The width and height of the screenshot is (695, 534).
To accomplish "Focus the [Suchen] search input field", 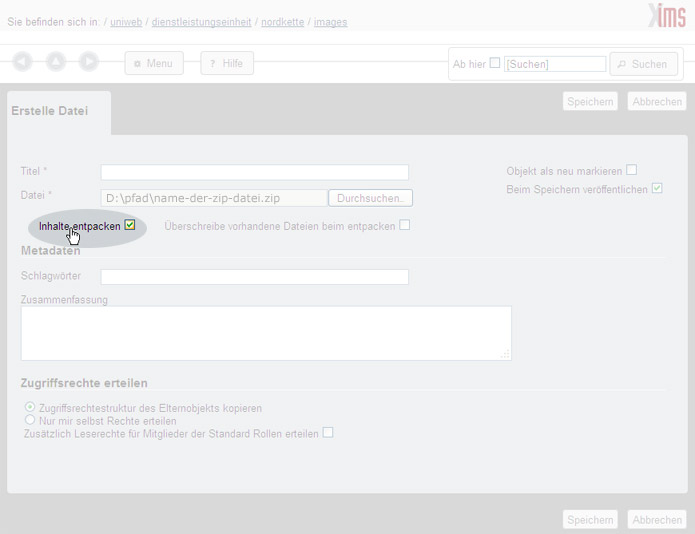I will (555, 64).
